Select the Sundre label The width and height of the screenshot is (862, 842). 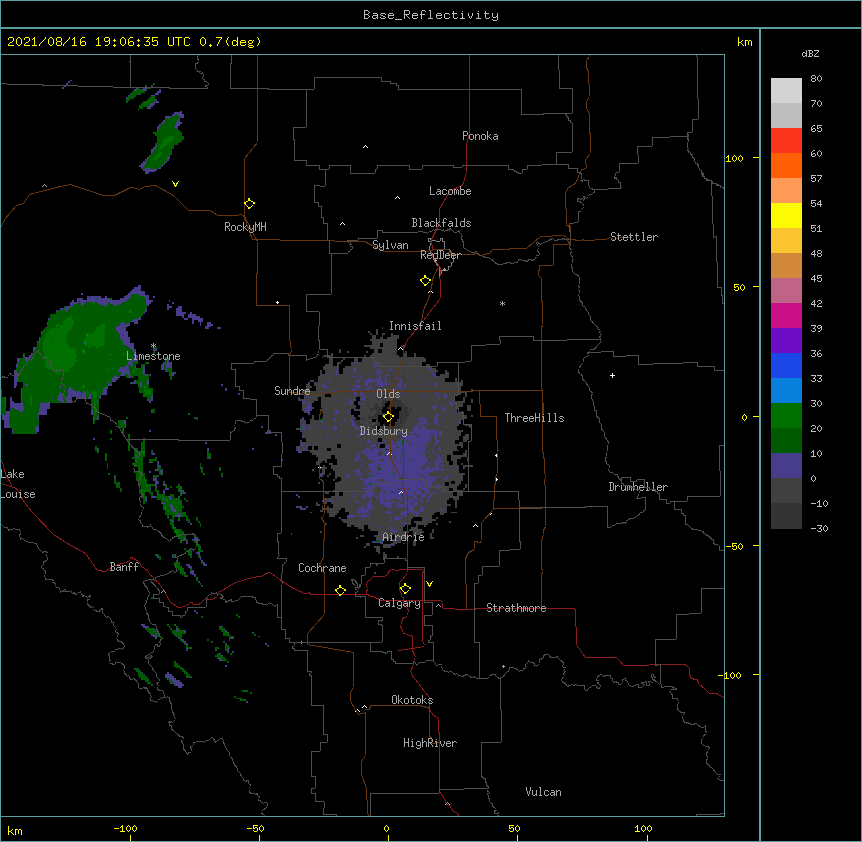[x=292, y=391]
